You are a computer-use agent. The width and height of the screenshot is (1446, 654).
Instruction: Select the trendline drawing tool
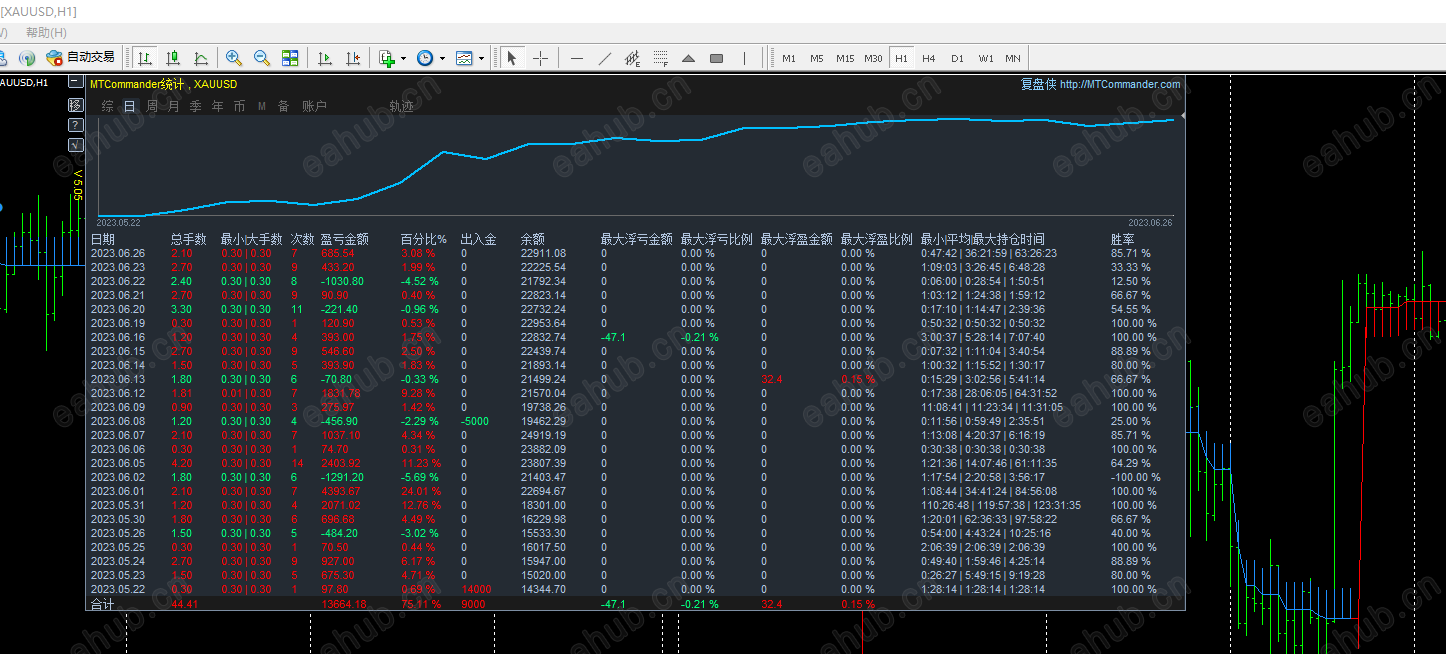coord(604,58)
